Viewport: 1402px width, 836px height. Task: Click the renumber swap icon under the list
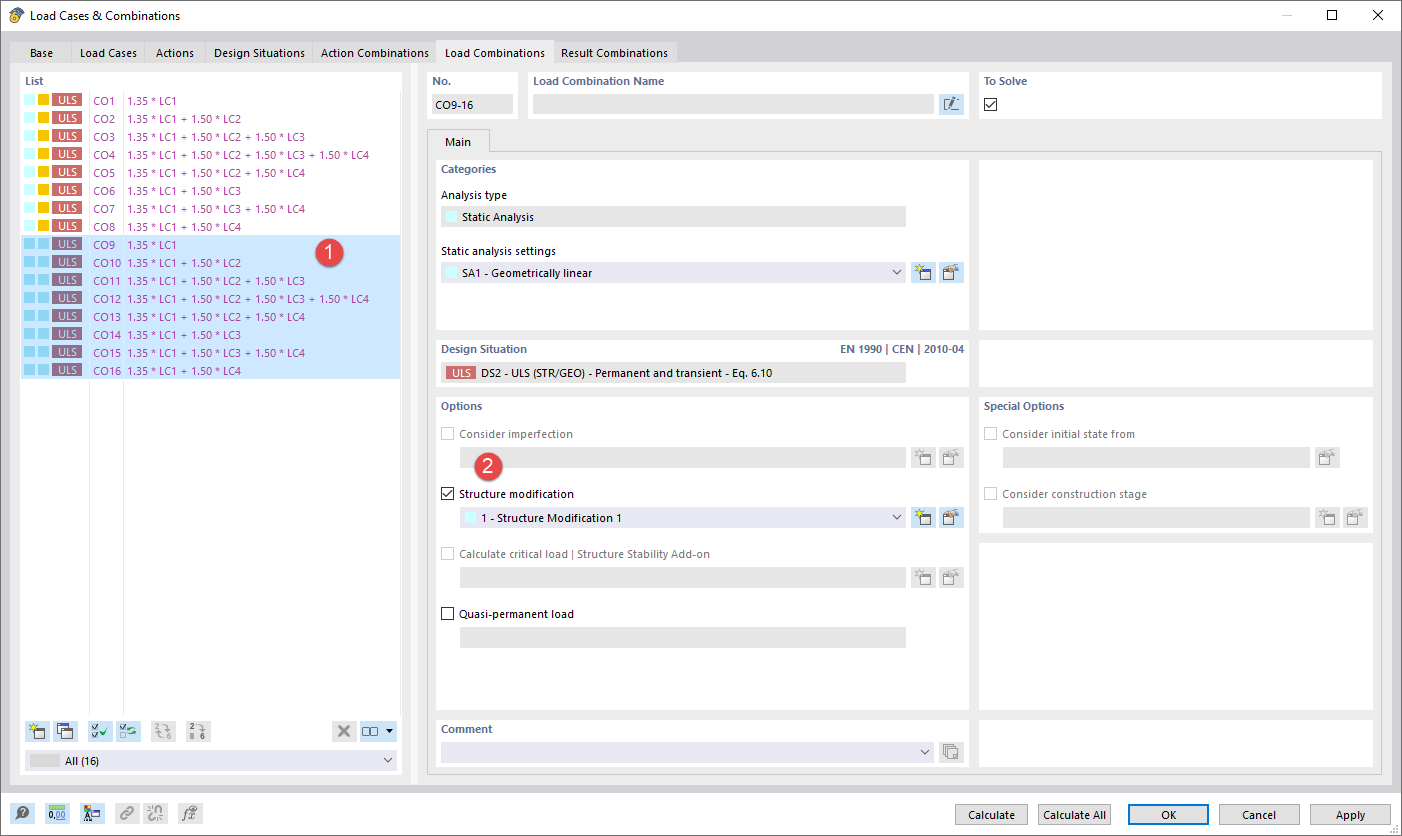tap(163, 731)
